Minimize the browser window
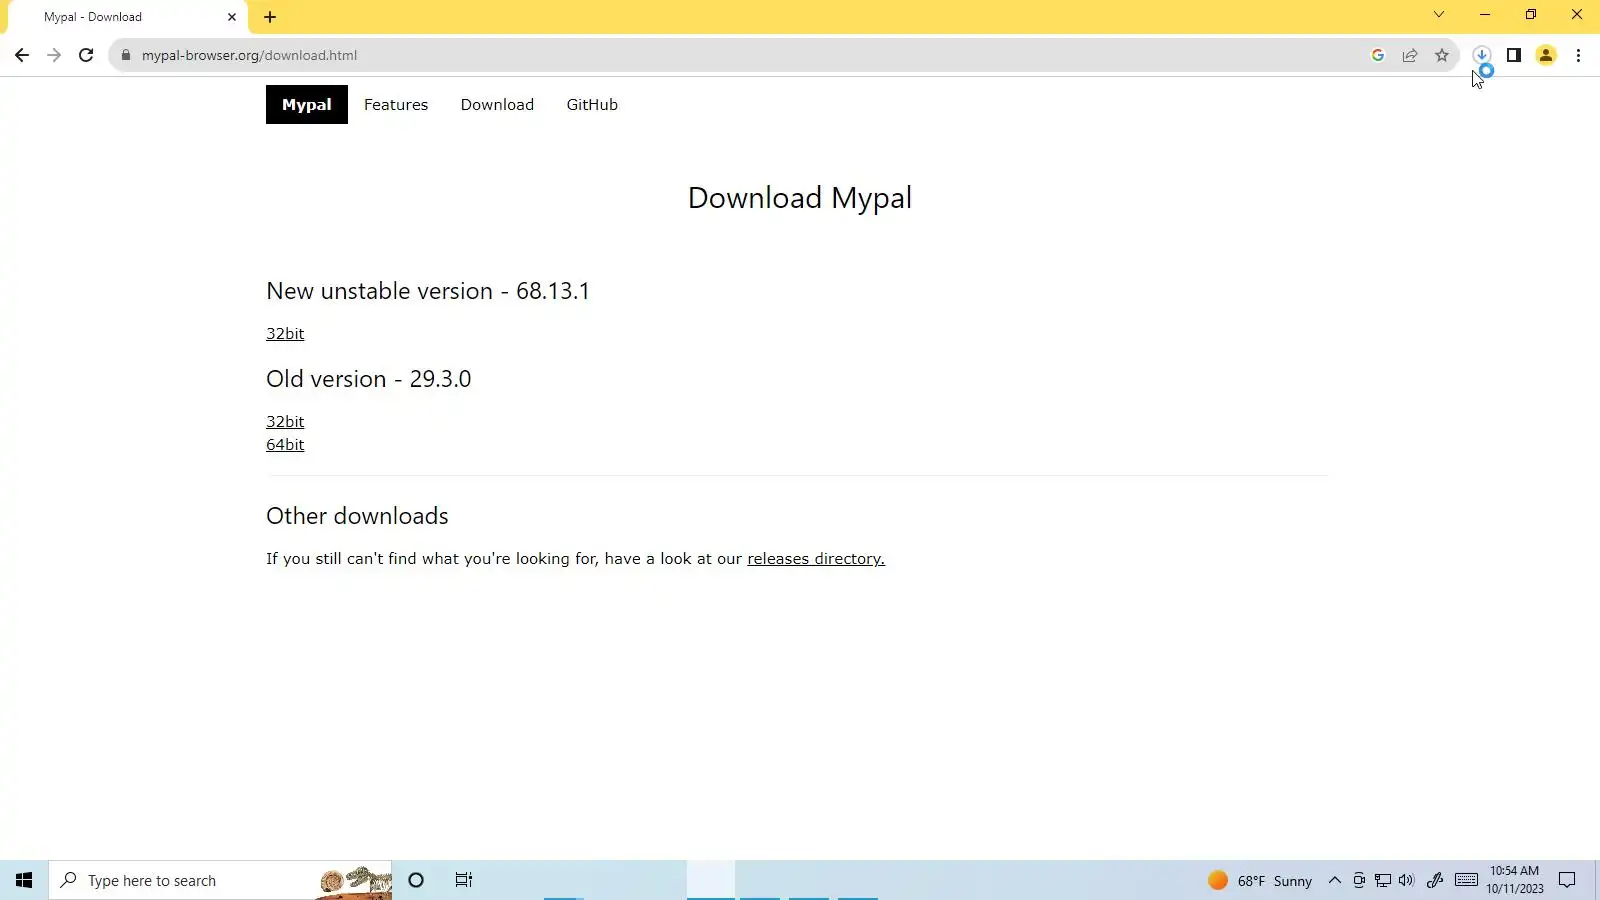This screenshot has height=900, width=1600. (1485, 14)
